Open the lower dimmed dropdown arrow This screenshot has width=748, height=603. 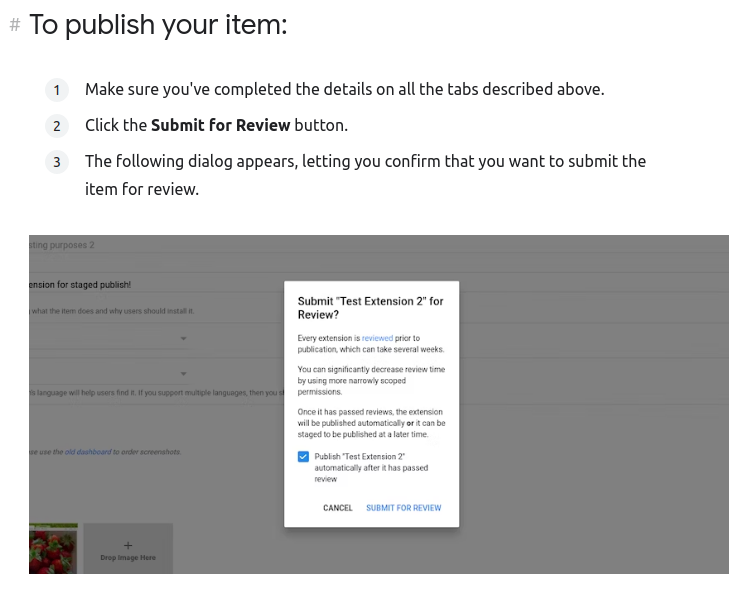(x=184, y=374)
